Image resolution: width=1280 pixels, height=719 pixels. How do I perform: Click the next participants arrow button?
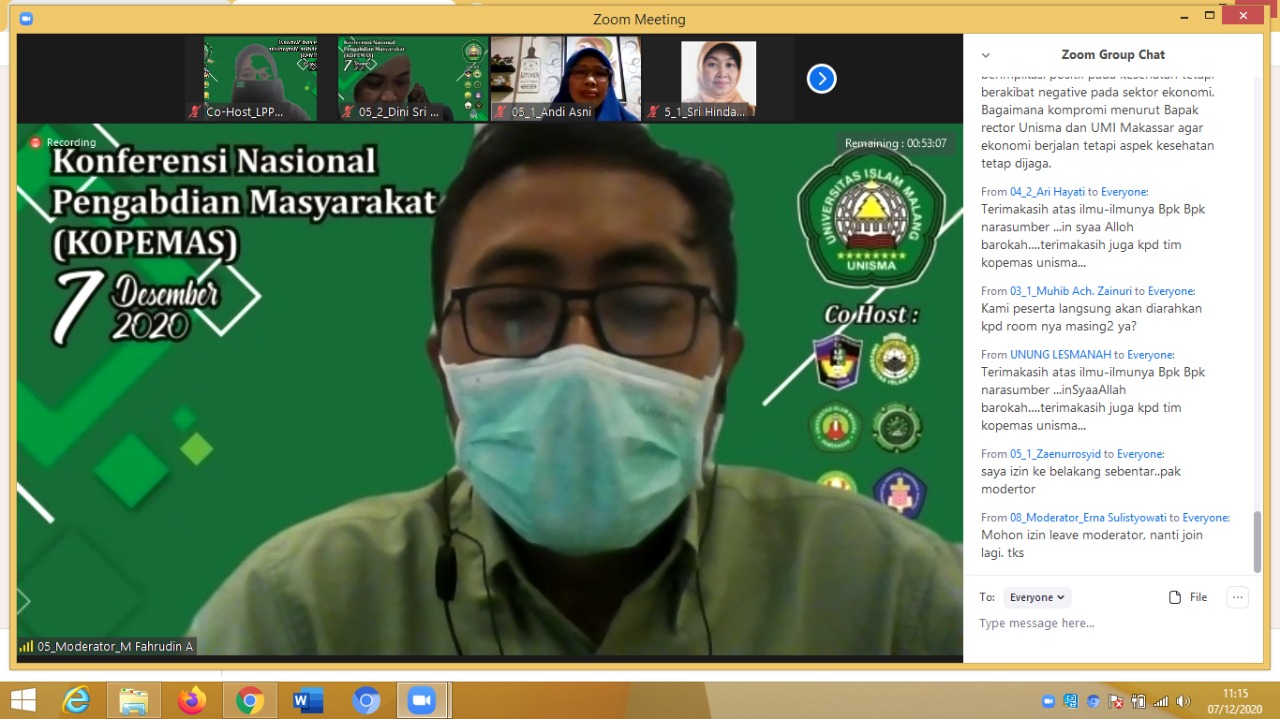click(x=821, y=78)
